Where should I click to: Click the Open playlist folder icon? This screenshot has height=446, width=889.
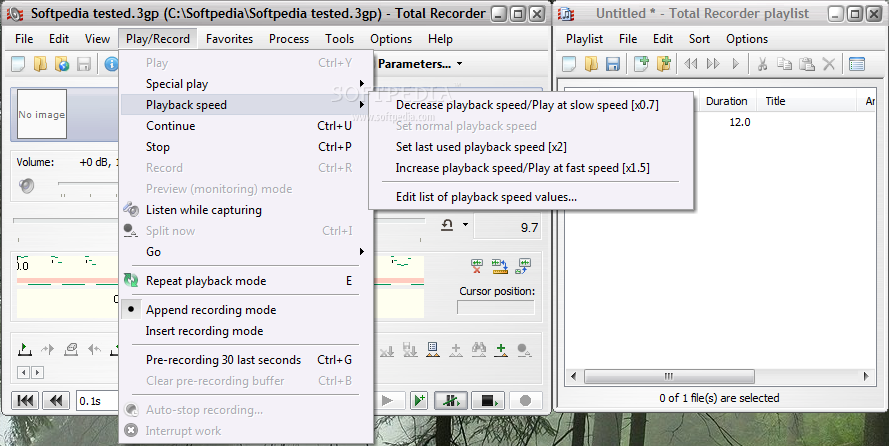[x=591, y=64]
